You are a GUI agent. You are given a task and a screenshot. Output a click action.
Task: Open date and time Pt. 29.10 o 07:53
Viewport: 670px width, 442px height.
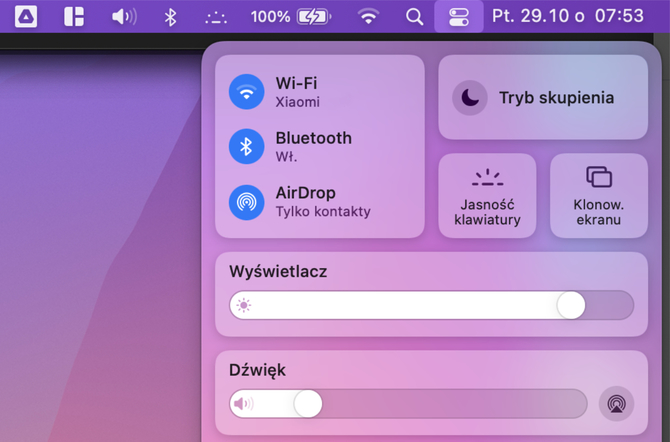[568, 16]
